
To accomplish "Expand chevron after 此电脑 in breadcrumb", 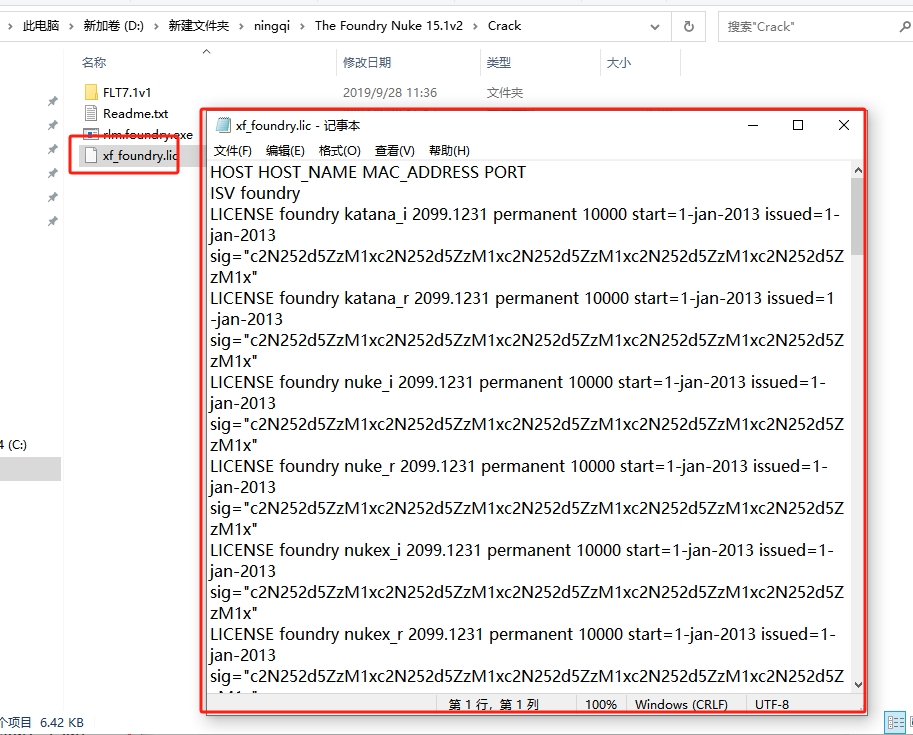I will tap(71, 26).
